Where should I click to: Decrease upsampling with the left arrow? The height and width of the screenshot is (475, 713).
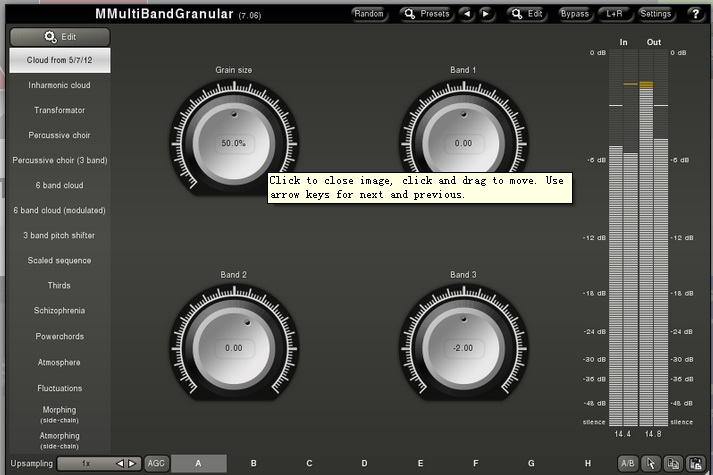tap(120, 464)
